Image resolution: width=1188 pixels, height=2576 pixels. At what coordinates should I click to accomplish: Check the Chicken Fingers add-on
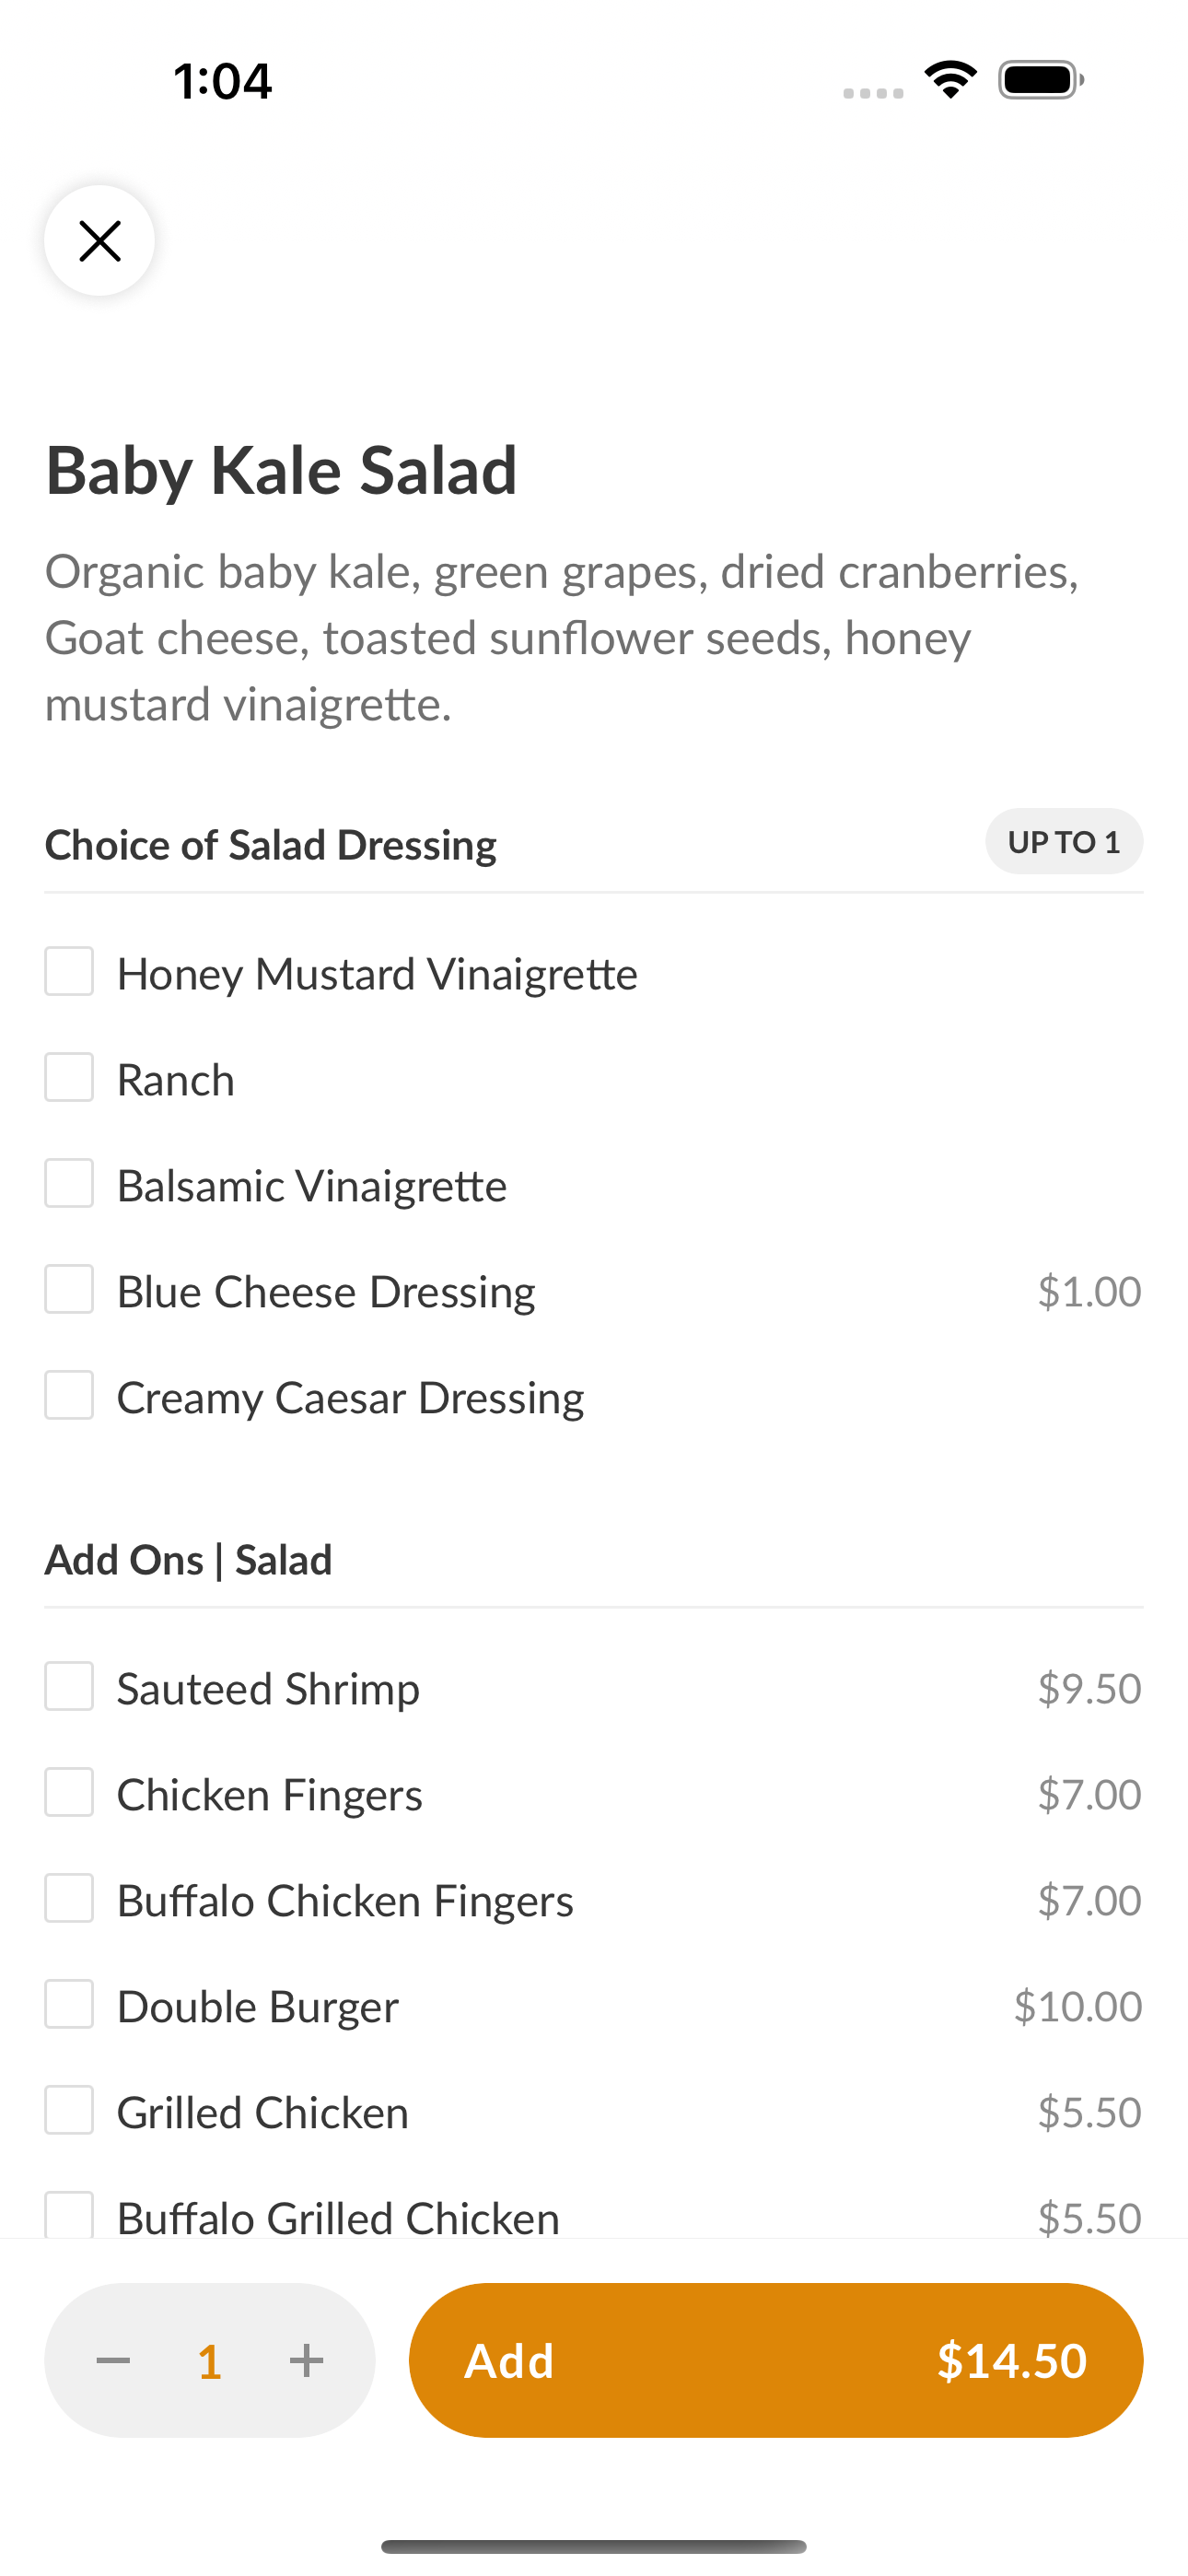tap(69, 1793)
